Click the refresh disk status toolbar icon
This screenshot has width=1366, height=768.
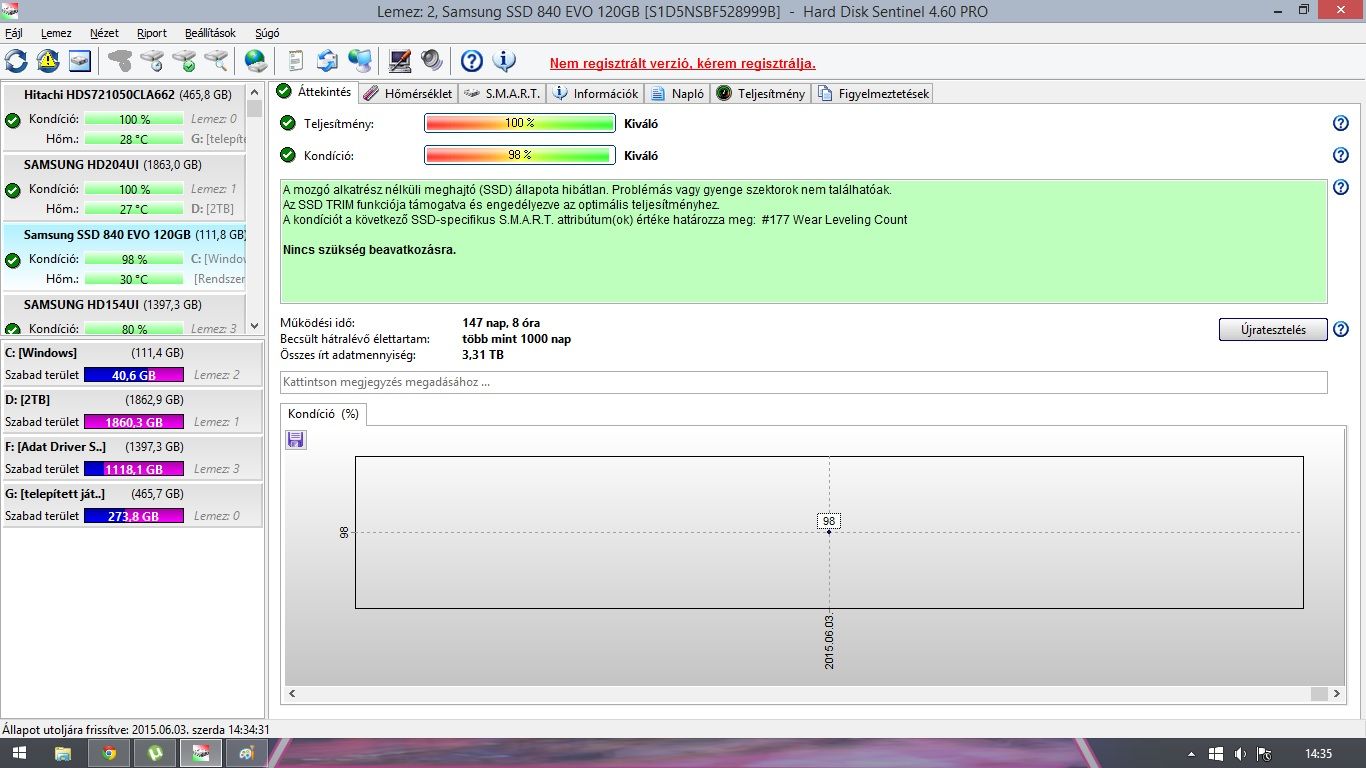click(16, 61)
